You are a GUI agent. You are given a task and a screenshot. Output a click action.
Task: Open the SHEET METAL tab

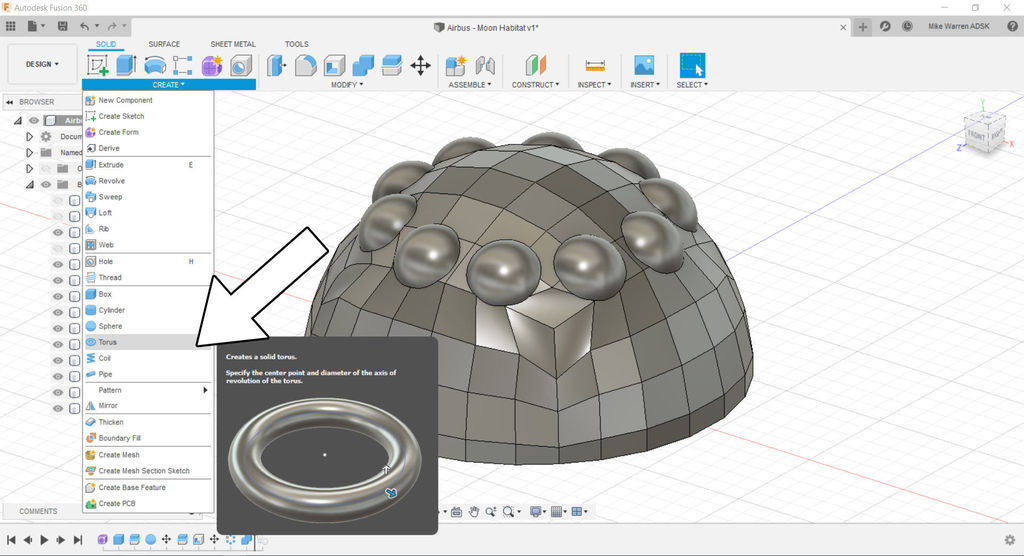(232, 44)
